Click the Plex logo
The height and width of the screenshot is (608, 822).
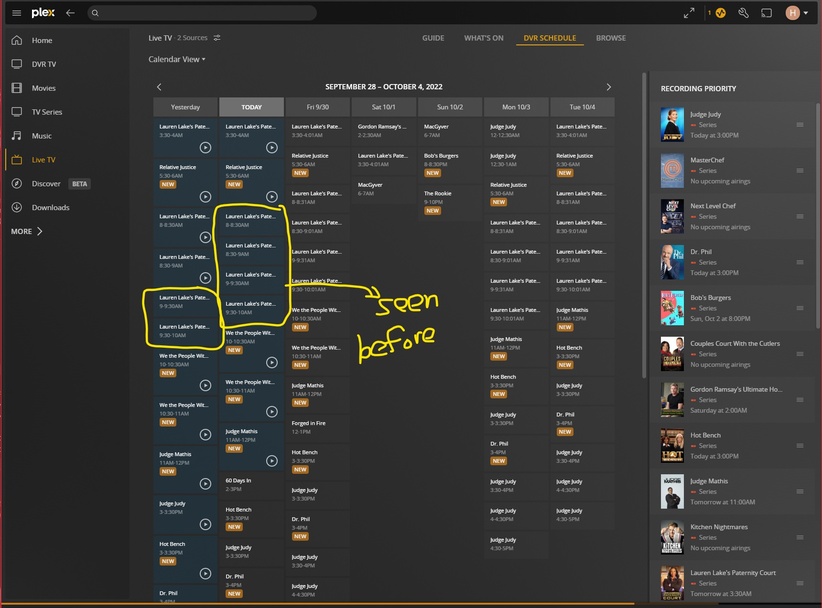point(43,13)
